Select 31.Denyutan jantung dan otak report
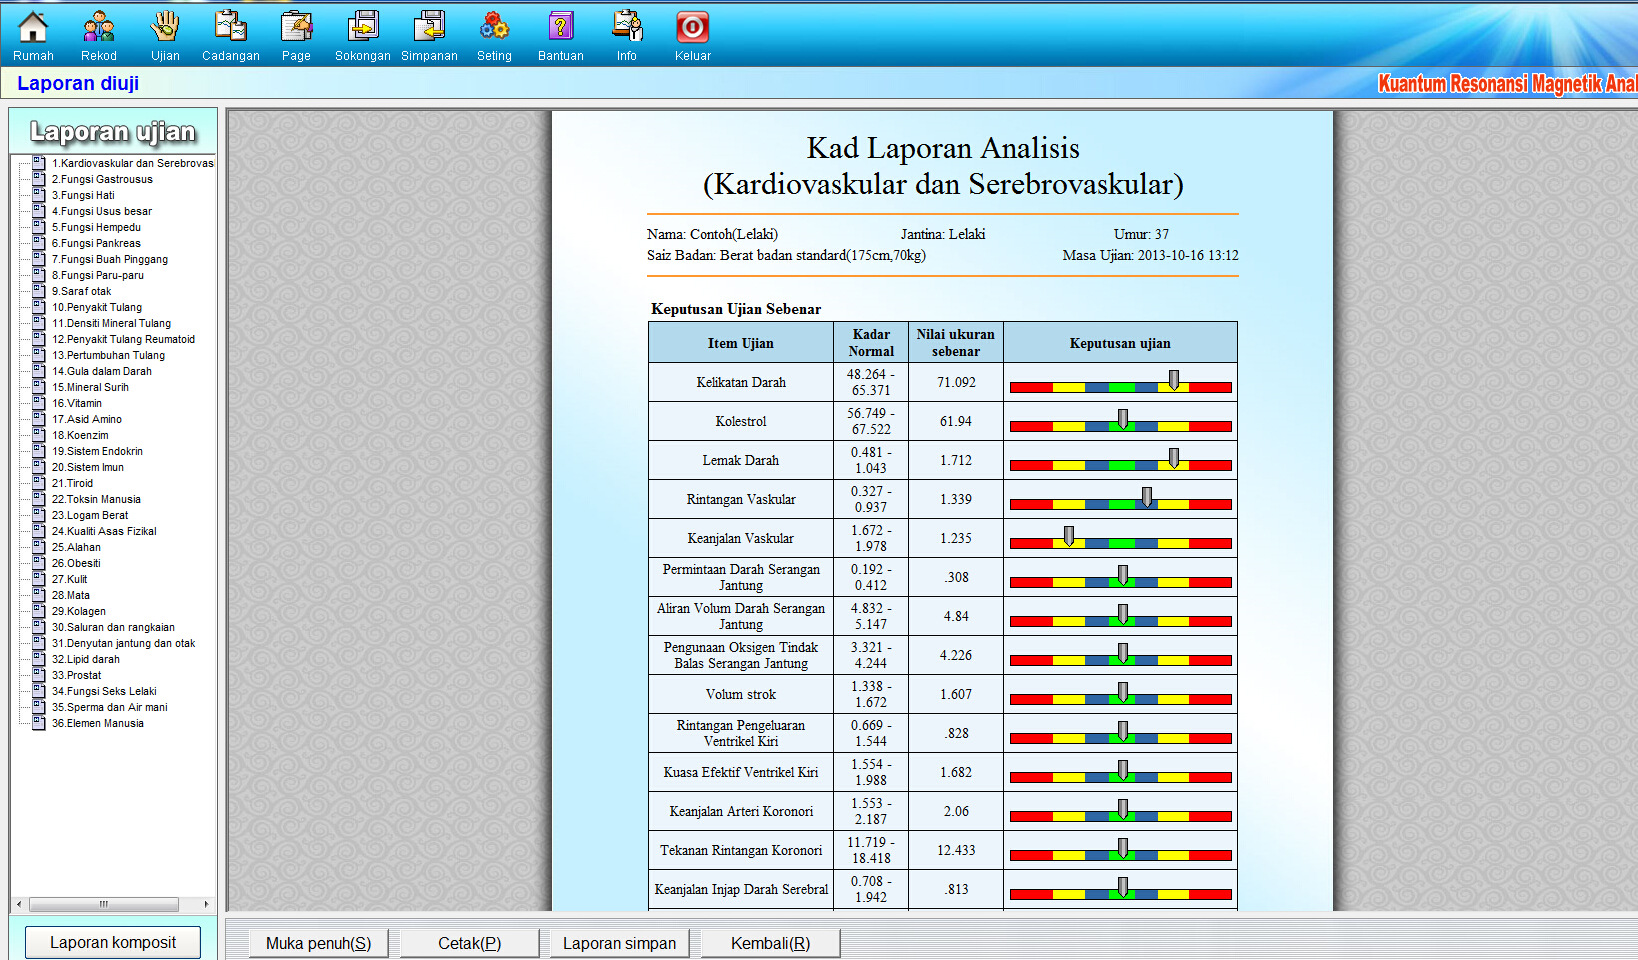This screenshot has height=960, width=1638. tap(124, 643)
